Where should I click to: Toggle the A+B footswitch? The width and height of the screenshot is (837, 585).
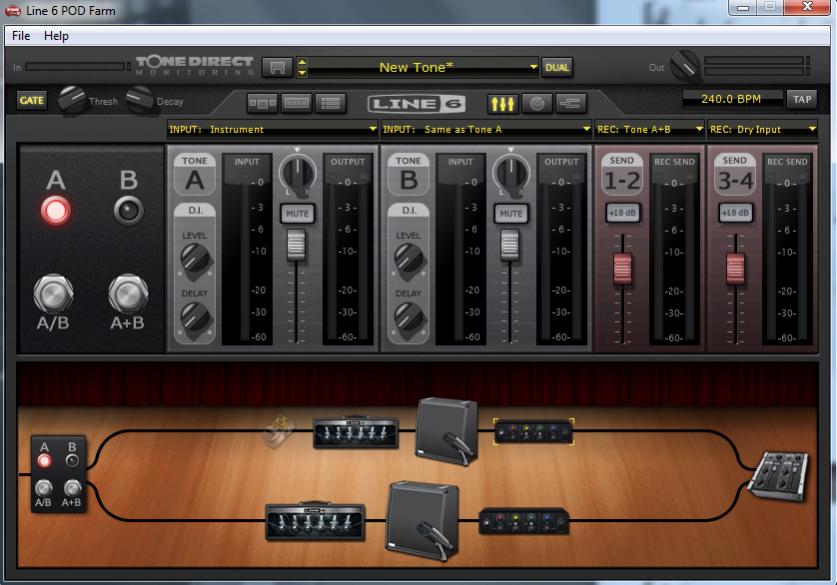128,293
